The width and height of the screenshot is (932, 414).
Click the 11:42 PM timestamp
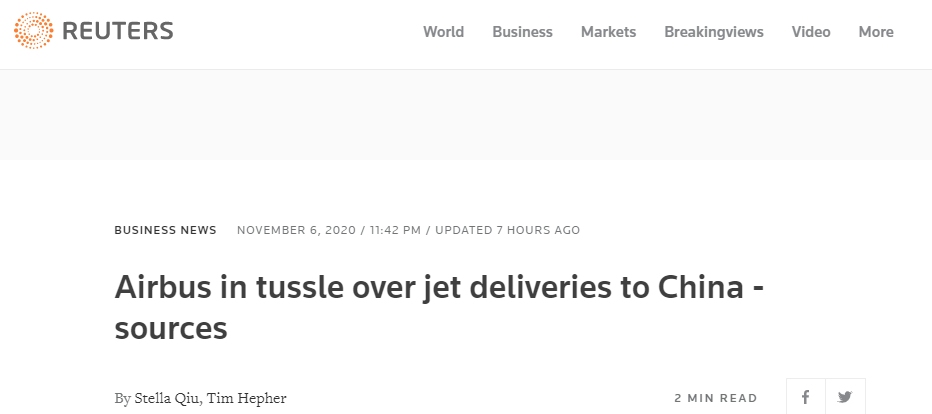pyautogui.click(x=395, y=230)
